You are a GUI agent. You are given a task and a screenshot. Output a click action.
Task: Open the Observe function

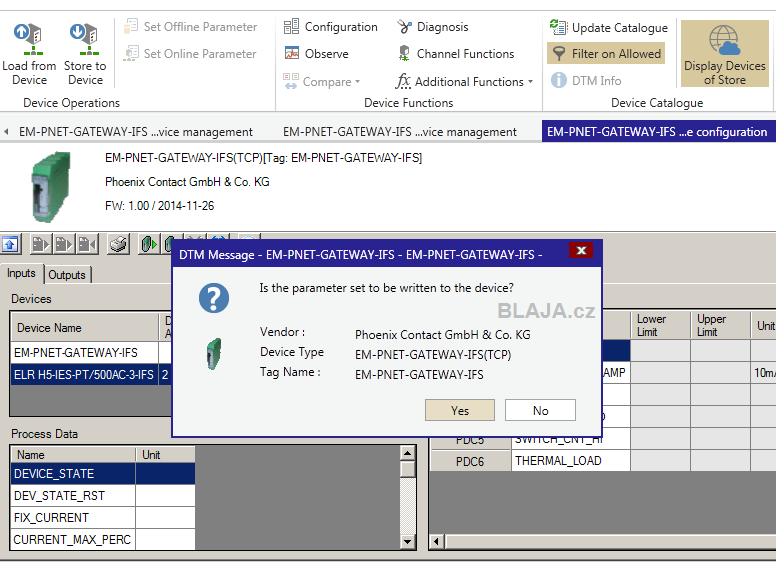[317, 53]
